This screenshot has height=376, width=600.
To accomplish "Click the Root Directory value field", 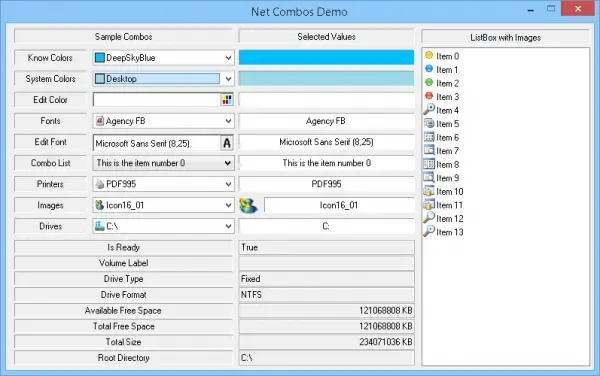I will (326, 358).
